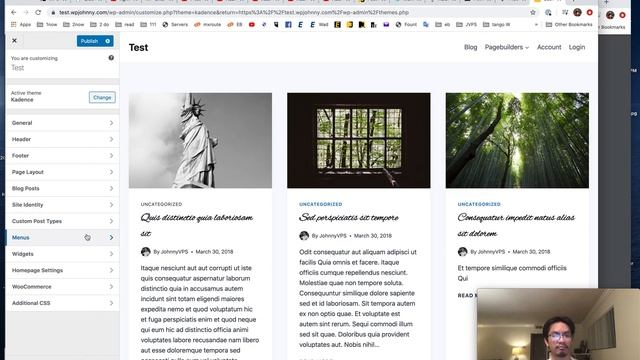The image size is (640, 360).
Task: Expand Custom Post Types chevron
Action: click(x=111, y=221)
